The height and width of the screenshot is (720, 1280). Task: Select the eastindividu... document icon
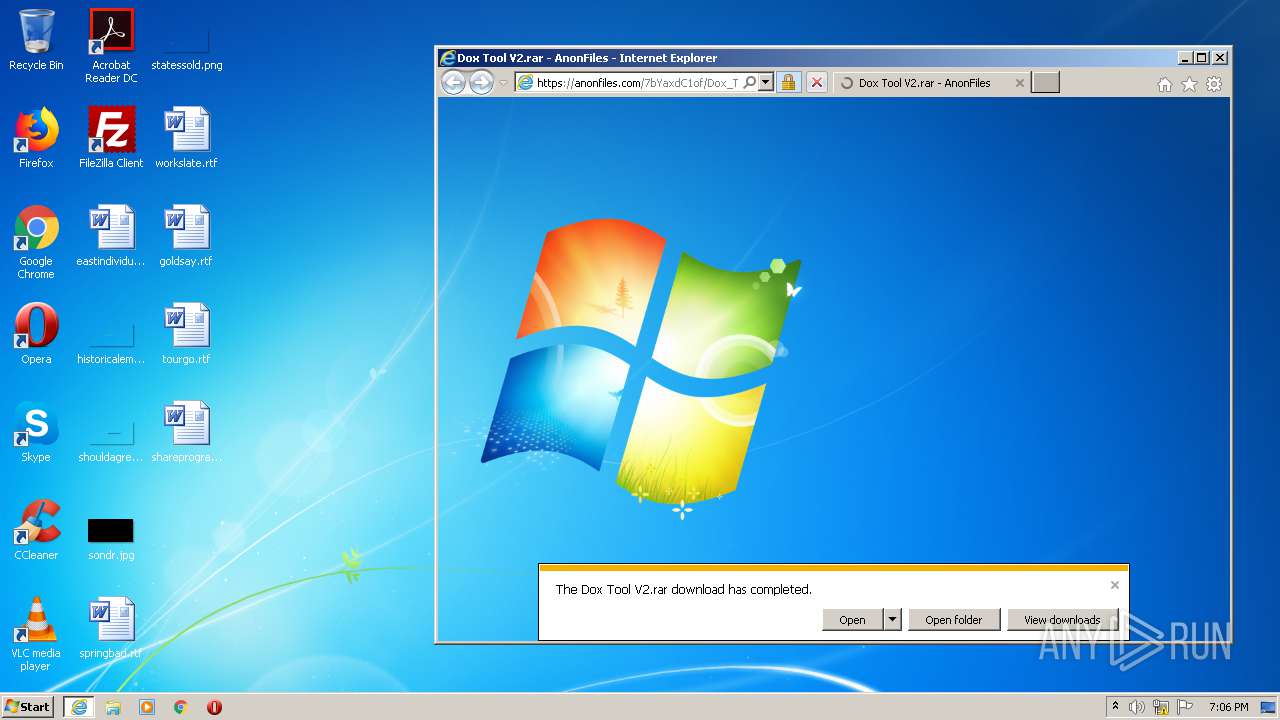pos(111,236)
